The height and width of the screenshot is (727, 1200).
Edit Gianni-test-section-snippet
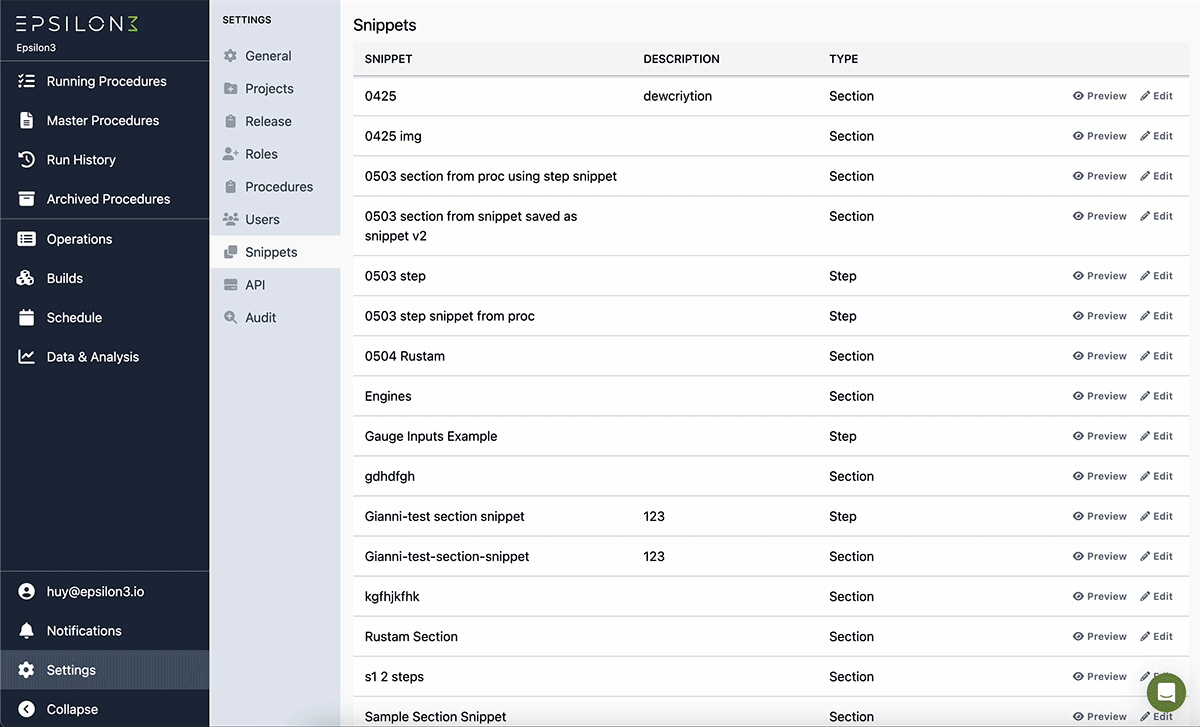(x=1156, y=556)
